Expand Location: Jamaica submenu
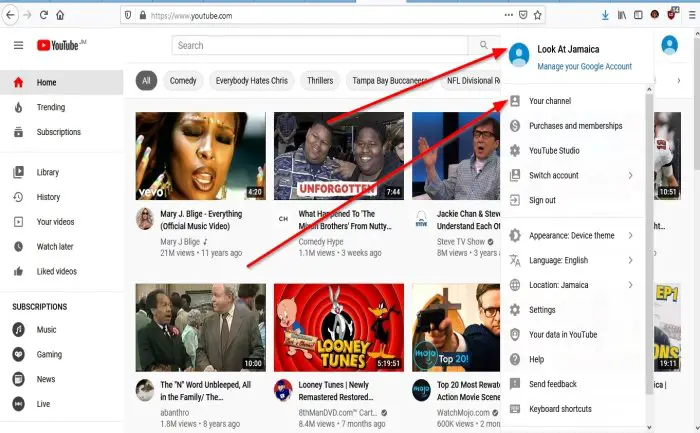700x433 pixels. (x=573, y=285)
